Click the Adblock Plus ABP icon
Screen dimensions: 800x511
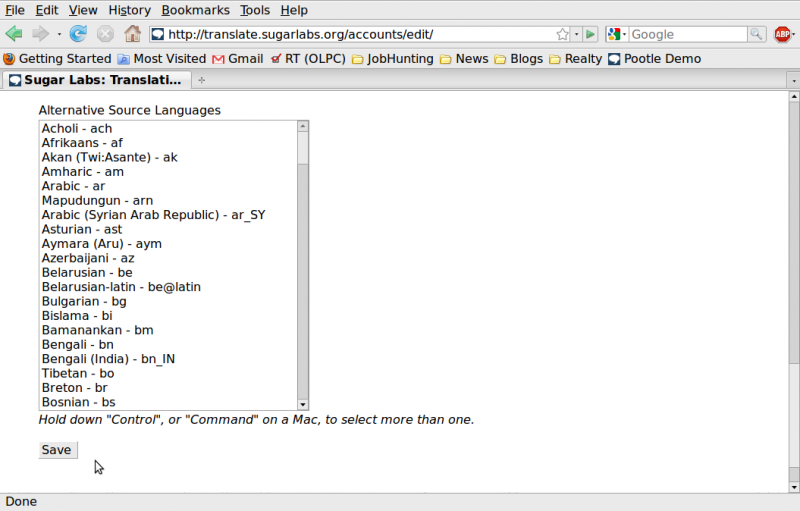click(783, 34)
